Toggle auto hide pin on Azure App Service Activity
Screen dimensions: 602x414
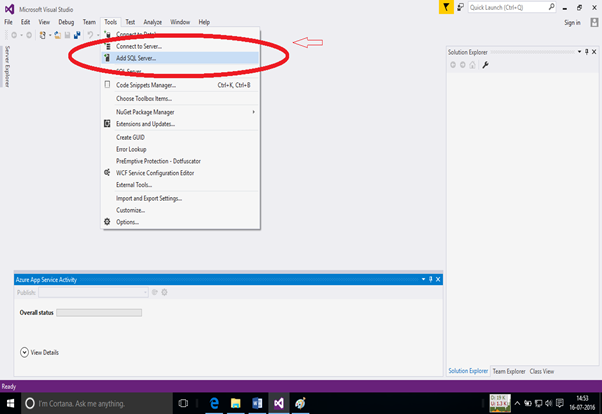[x=430, y=279]
